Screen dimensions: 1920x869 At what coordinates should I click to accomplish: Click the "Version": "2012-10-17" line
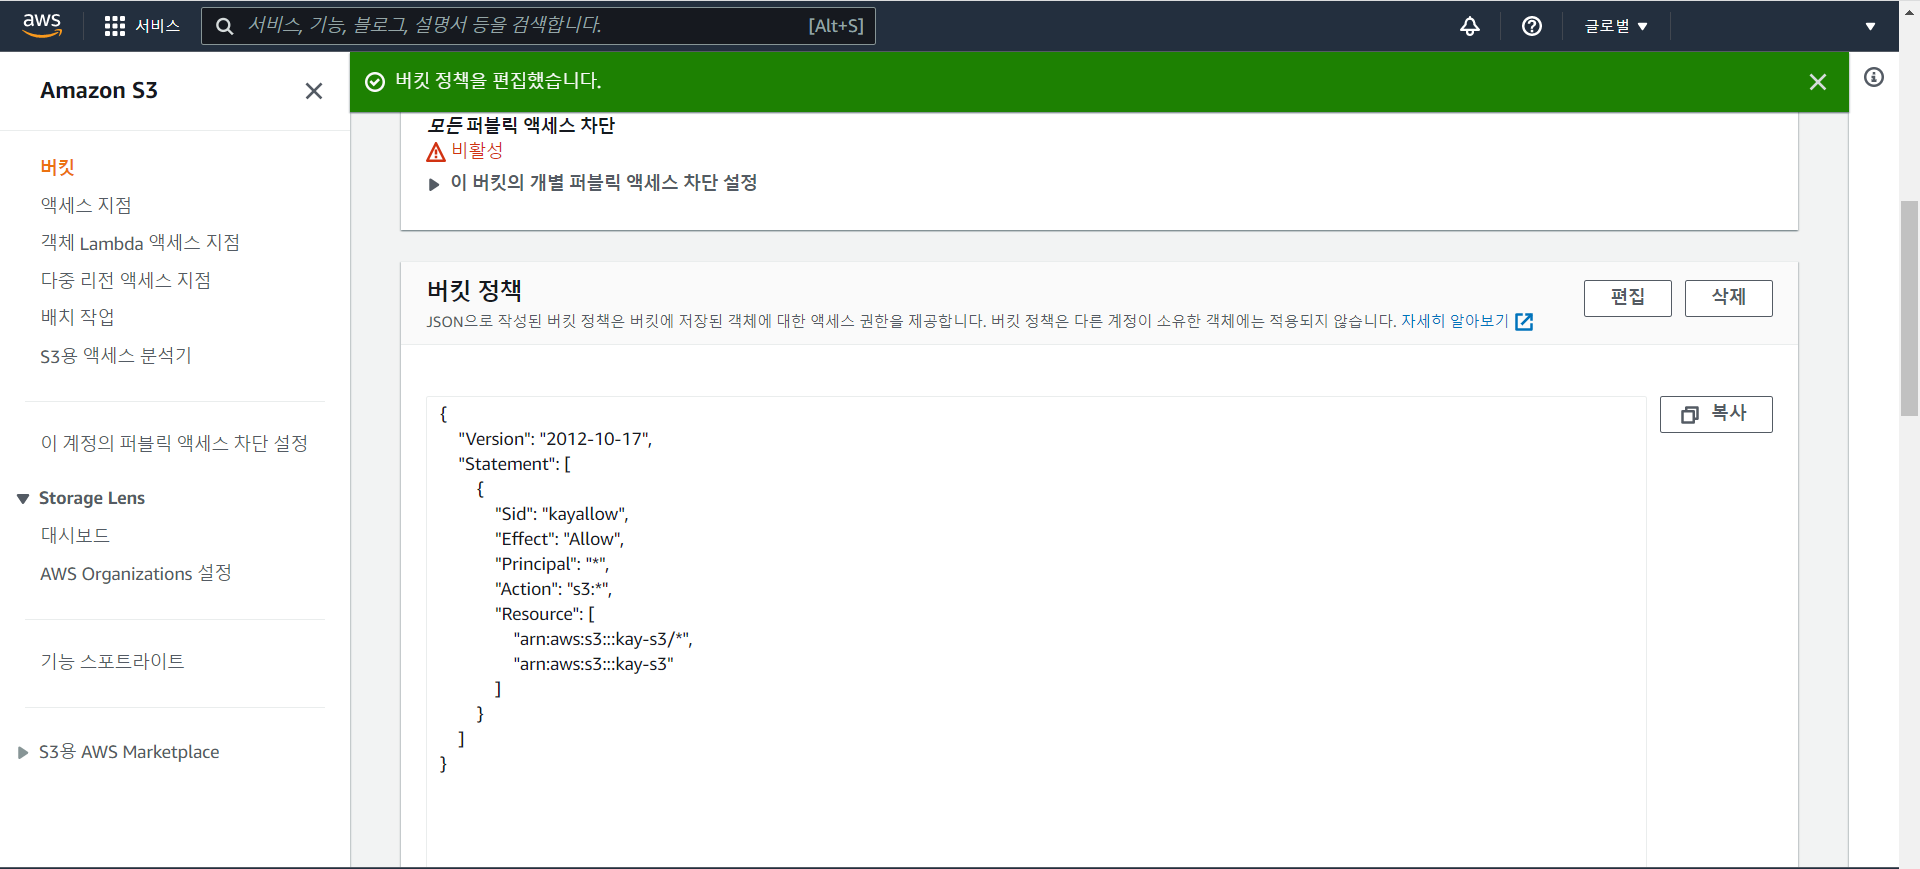[x=555, y=439]
